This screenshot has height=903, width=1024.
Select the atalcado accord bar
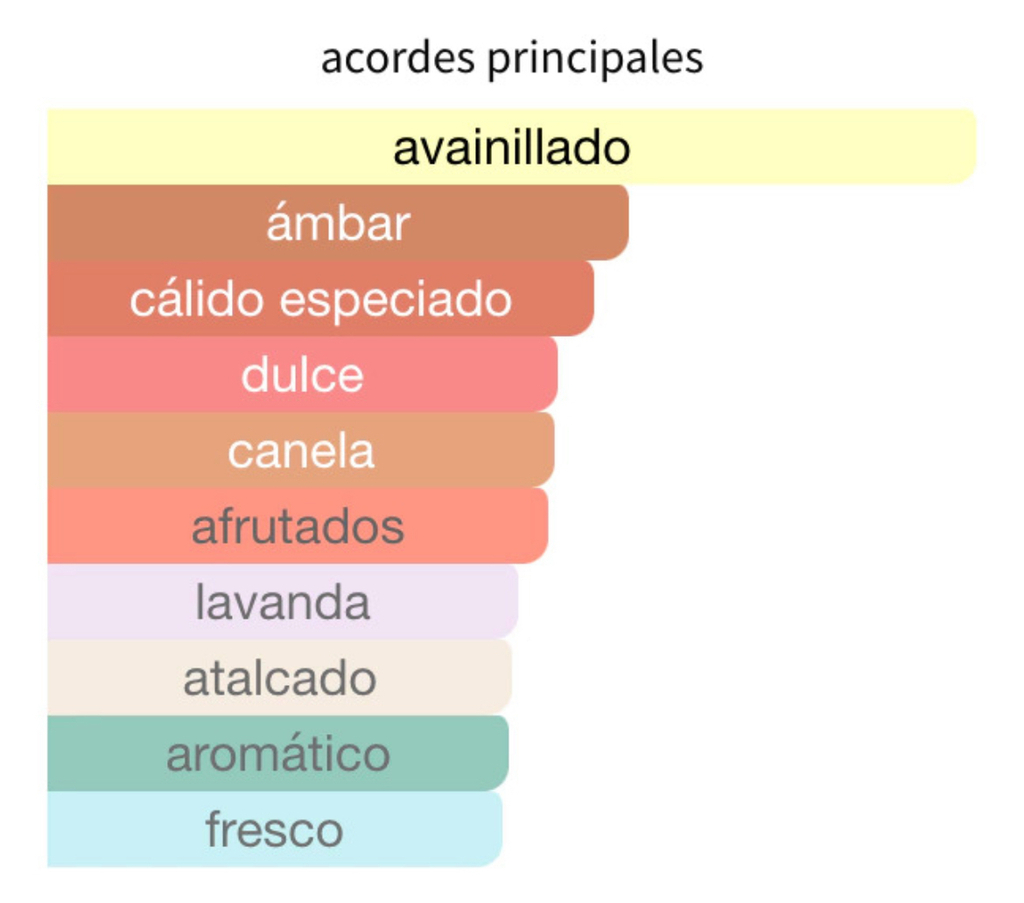click(x=280, y=677)
